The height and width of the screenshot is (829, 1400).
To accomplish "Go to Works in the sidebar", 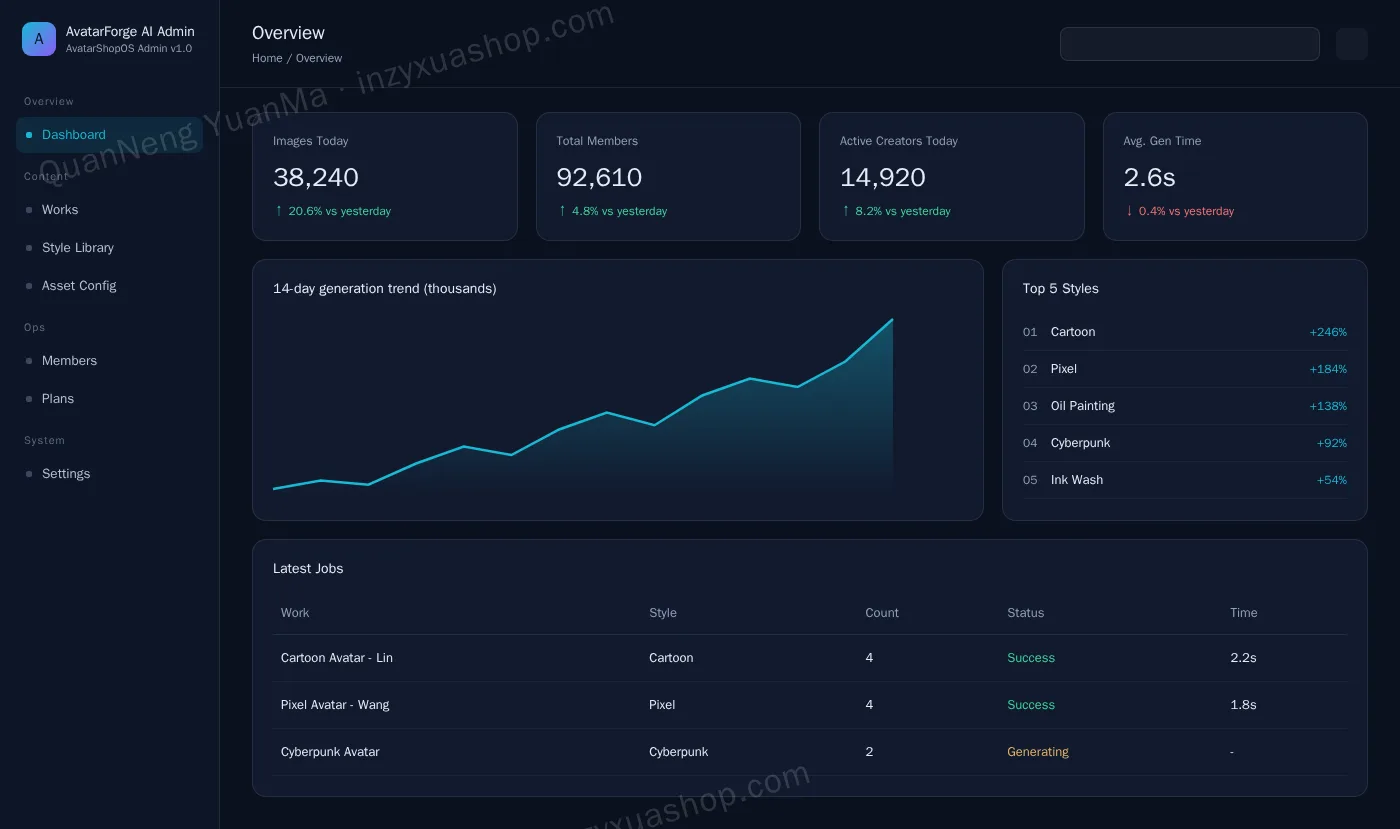I will pos(109,210).
